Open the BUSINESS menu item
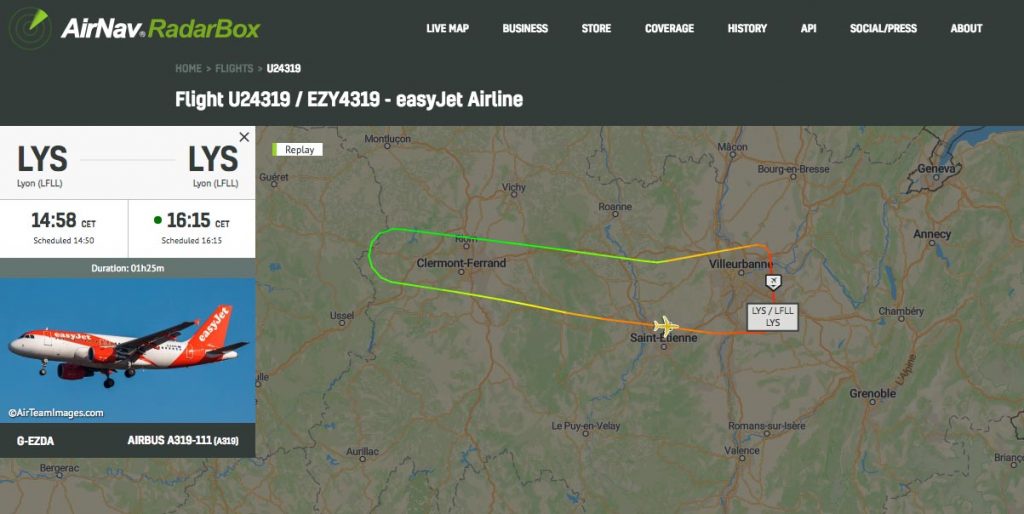This screenshot has height=514, width=1024. pos(525,28)
